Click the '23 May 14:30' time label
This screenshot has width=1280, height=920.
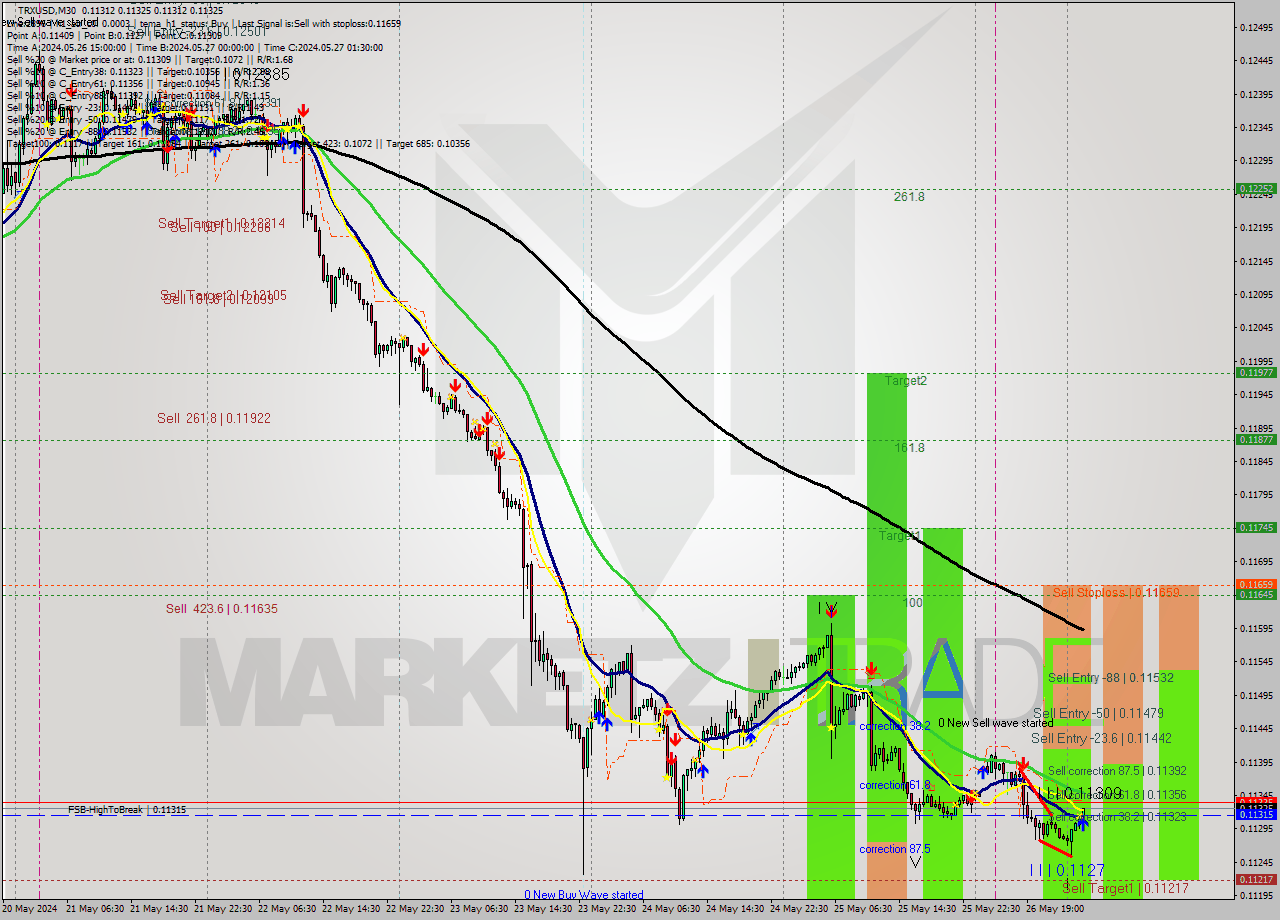543,909
